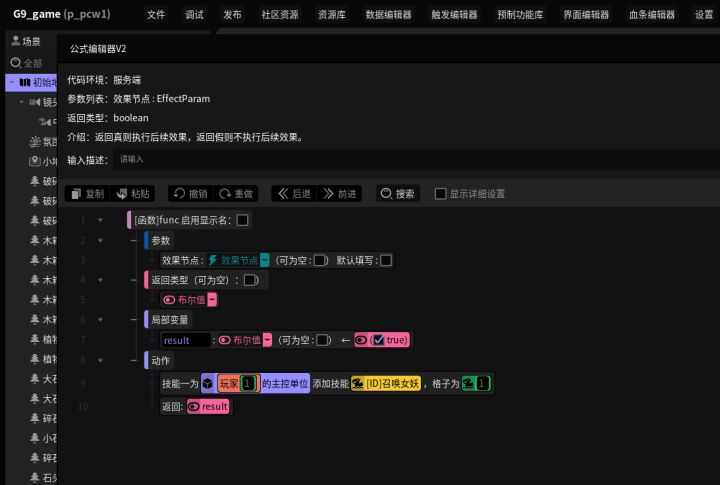
Task: Click the 撤销 undo button
Action: [191, 194]
